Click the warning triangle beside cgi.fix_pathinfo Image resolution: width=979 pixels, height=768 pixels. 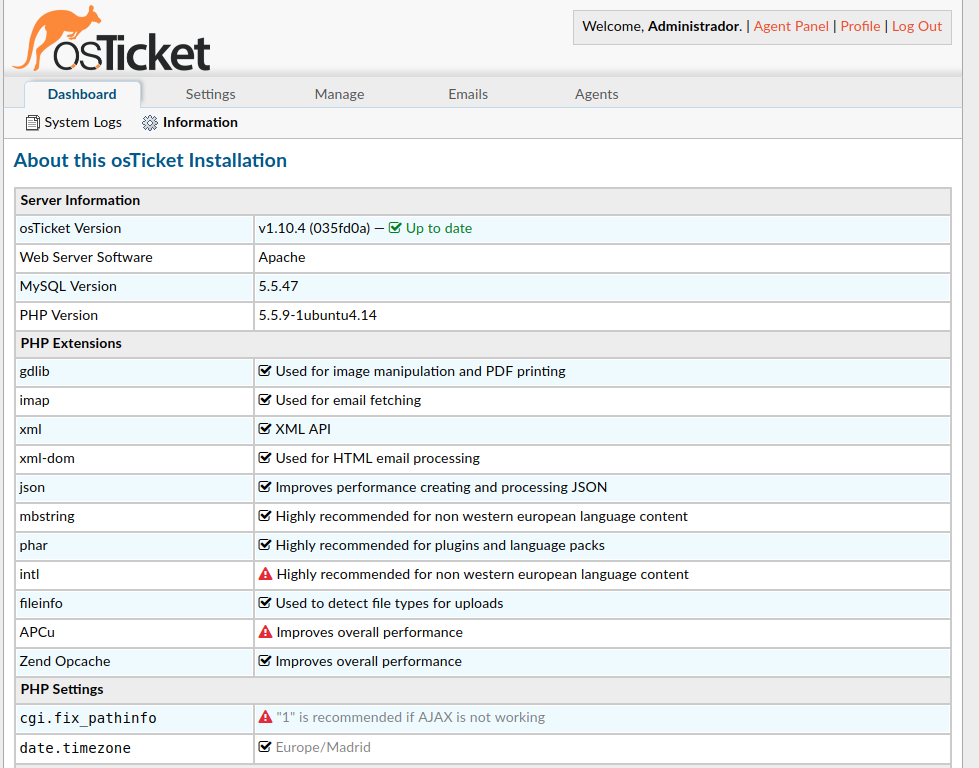point(265,717)
